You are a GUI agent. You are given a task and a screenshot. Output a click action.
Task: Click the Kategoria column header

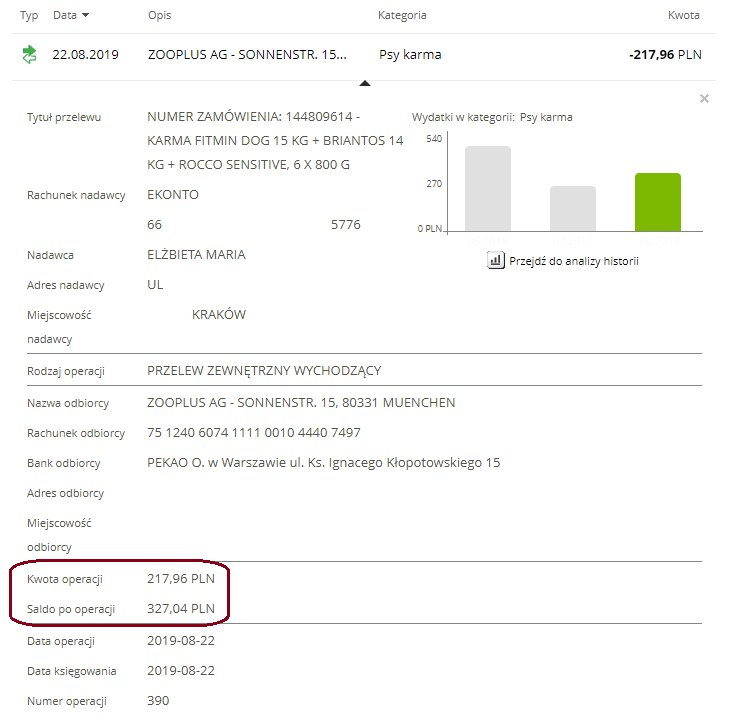402,15
